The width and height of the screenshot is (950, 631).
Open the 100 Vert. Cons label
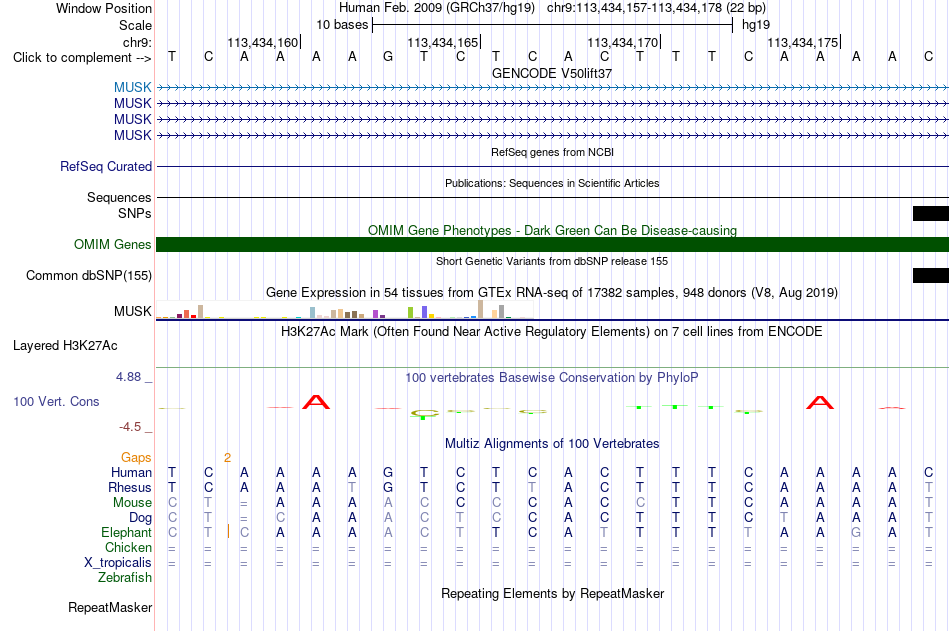(56, 401)
